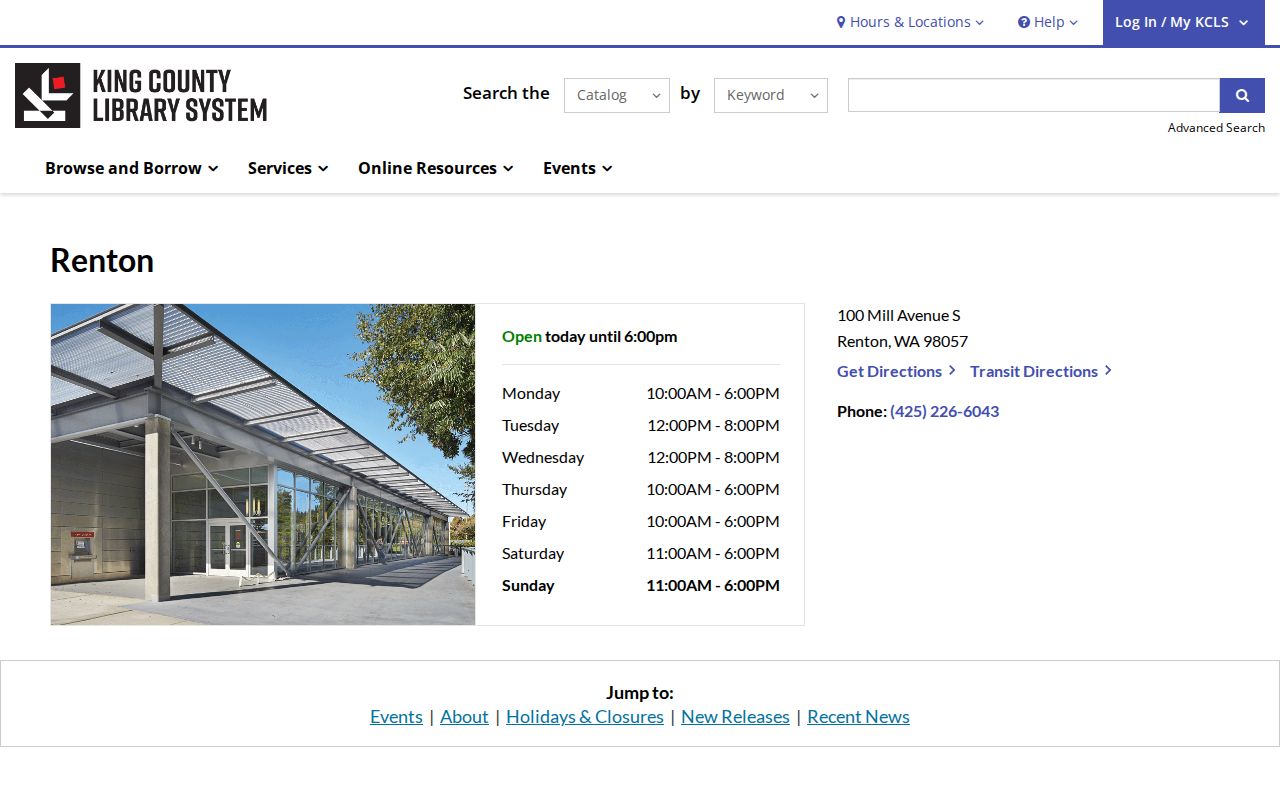This screenshot has height=800, width=1280.
Task: Jump to New Releases
Action: click(x=735, y=717)
